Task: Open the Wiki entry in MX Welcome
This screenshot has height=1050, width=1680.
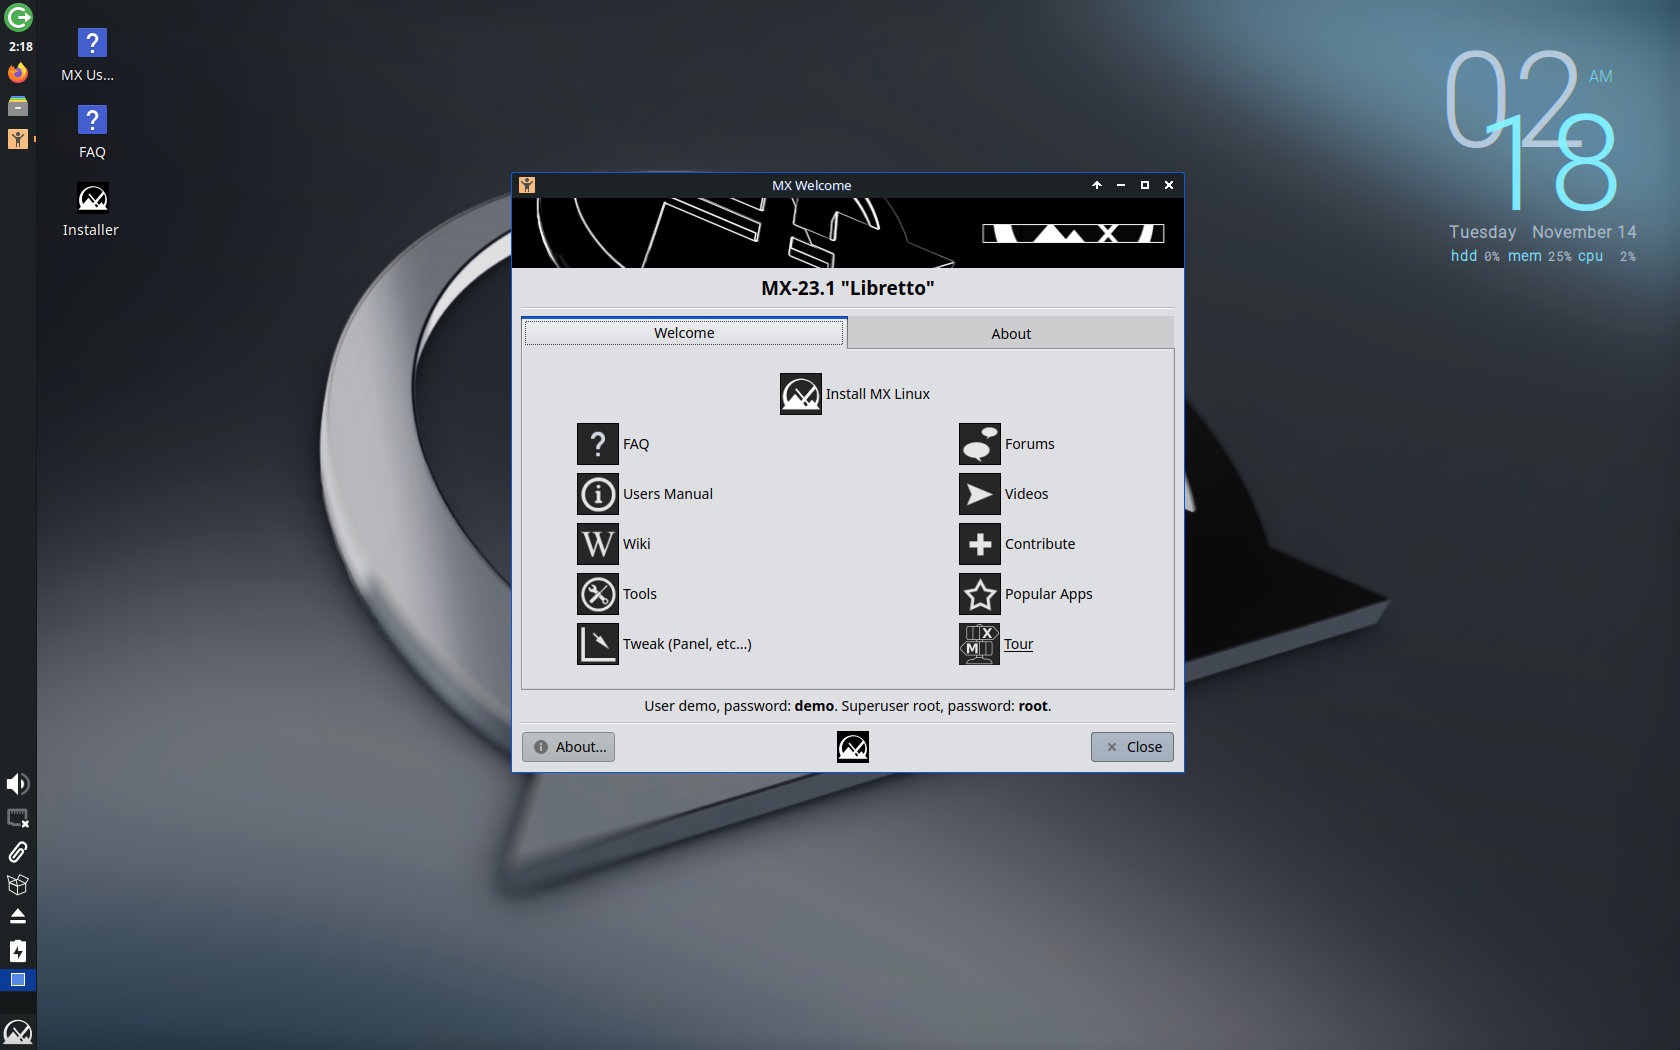Action: (614, 544)
